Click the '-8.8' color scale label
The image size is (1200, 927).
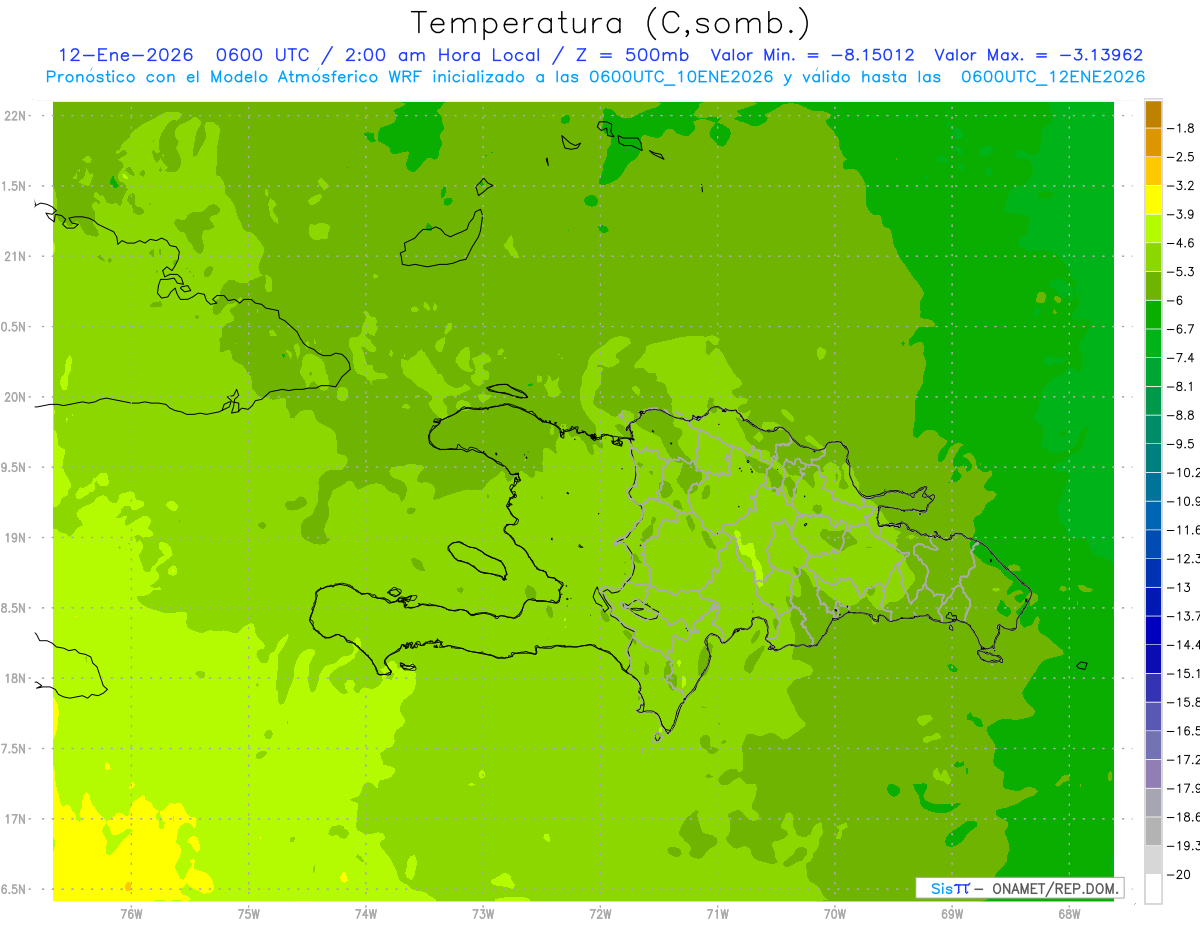coord(1182,415)
